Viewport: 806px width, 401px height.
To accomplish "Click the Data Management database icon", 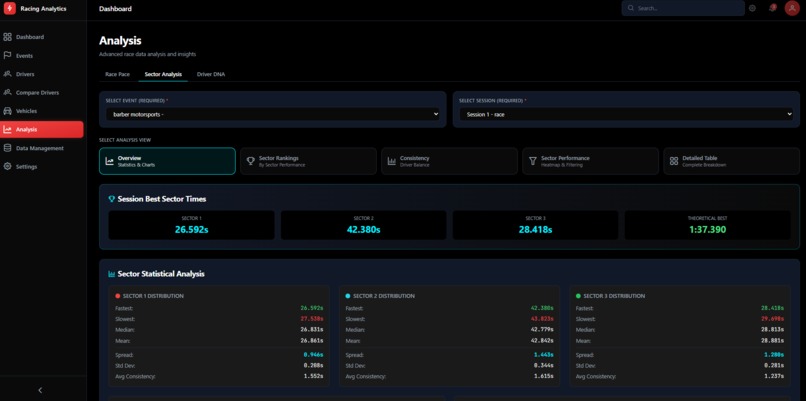I will coord(7,148).
